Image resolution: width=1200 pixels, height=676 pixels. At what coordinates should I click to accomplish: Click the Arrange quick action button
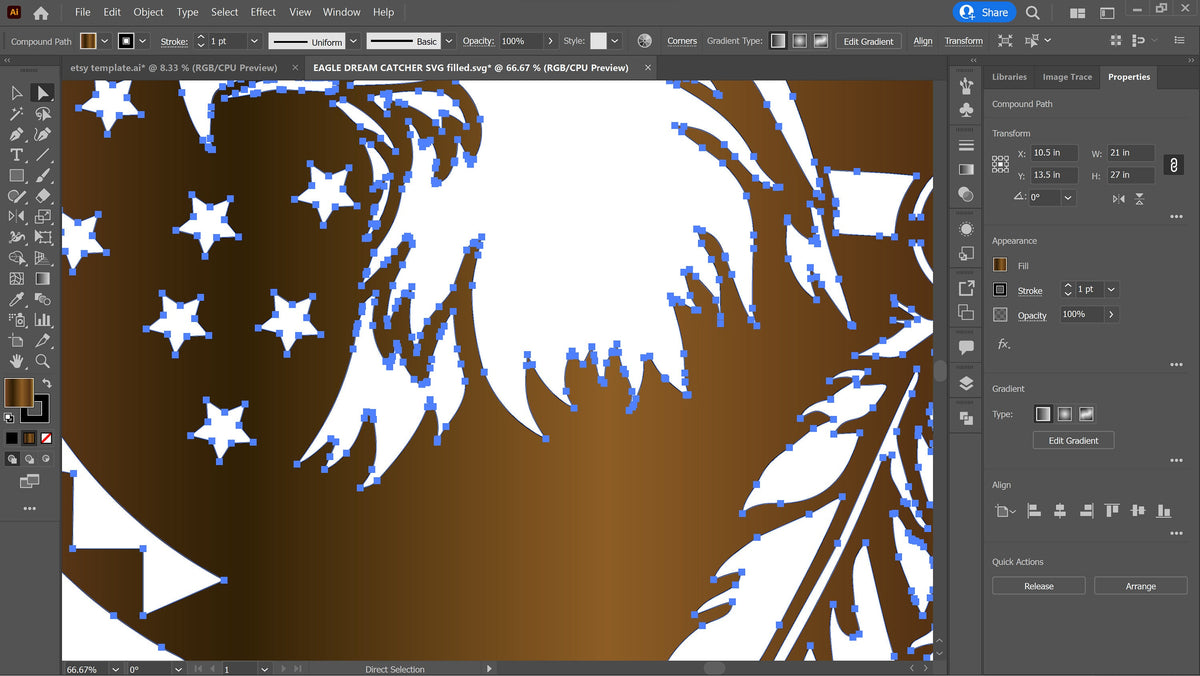click(x=1140, y=586)
